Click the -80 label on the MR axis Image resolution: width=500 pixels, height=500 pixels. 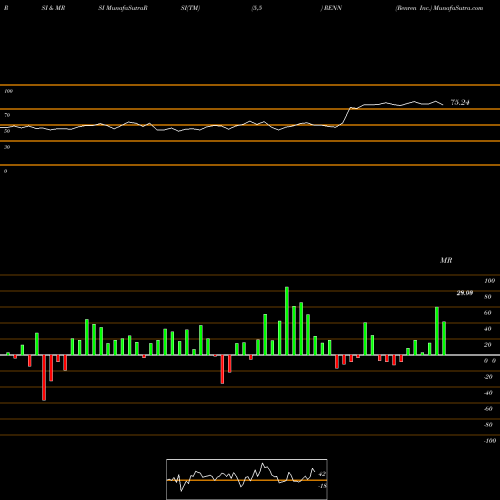coord(488,425)
